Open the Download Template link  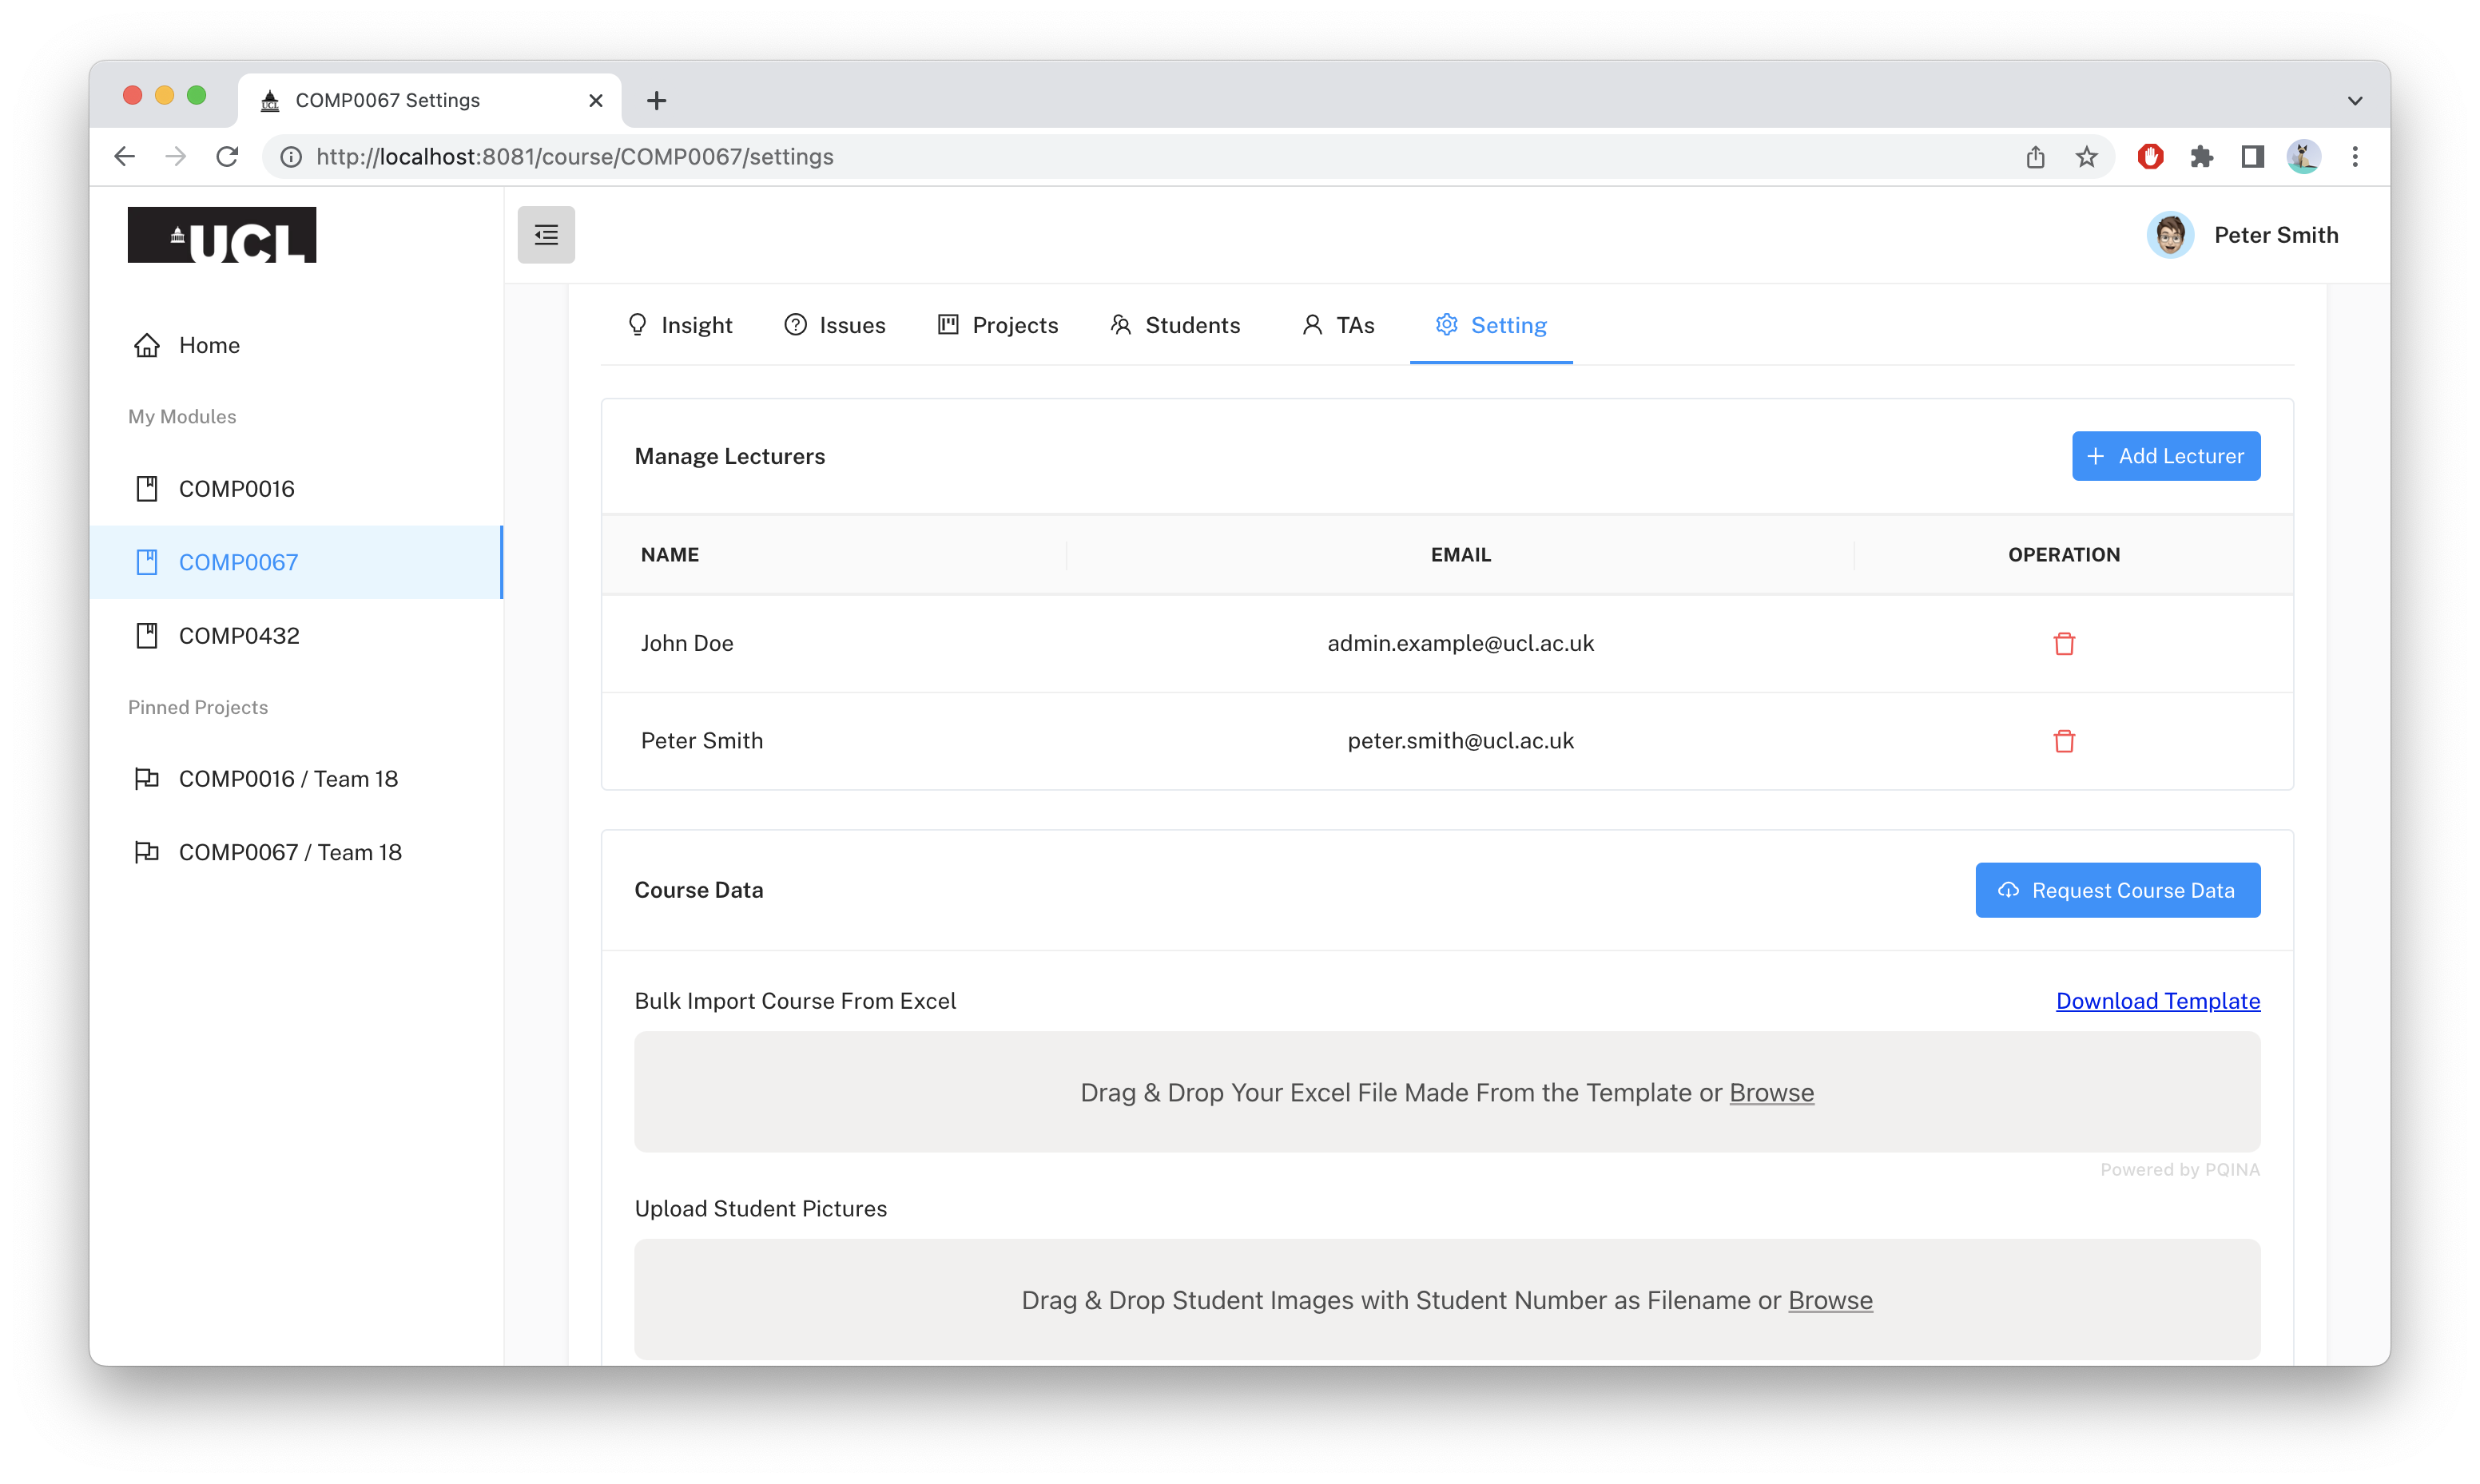[2158, 1001]
